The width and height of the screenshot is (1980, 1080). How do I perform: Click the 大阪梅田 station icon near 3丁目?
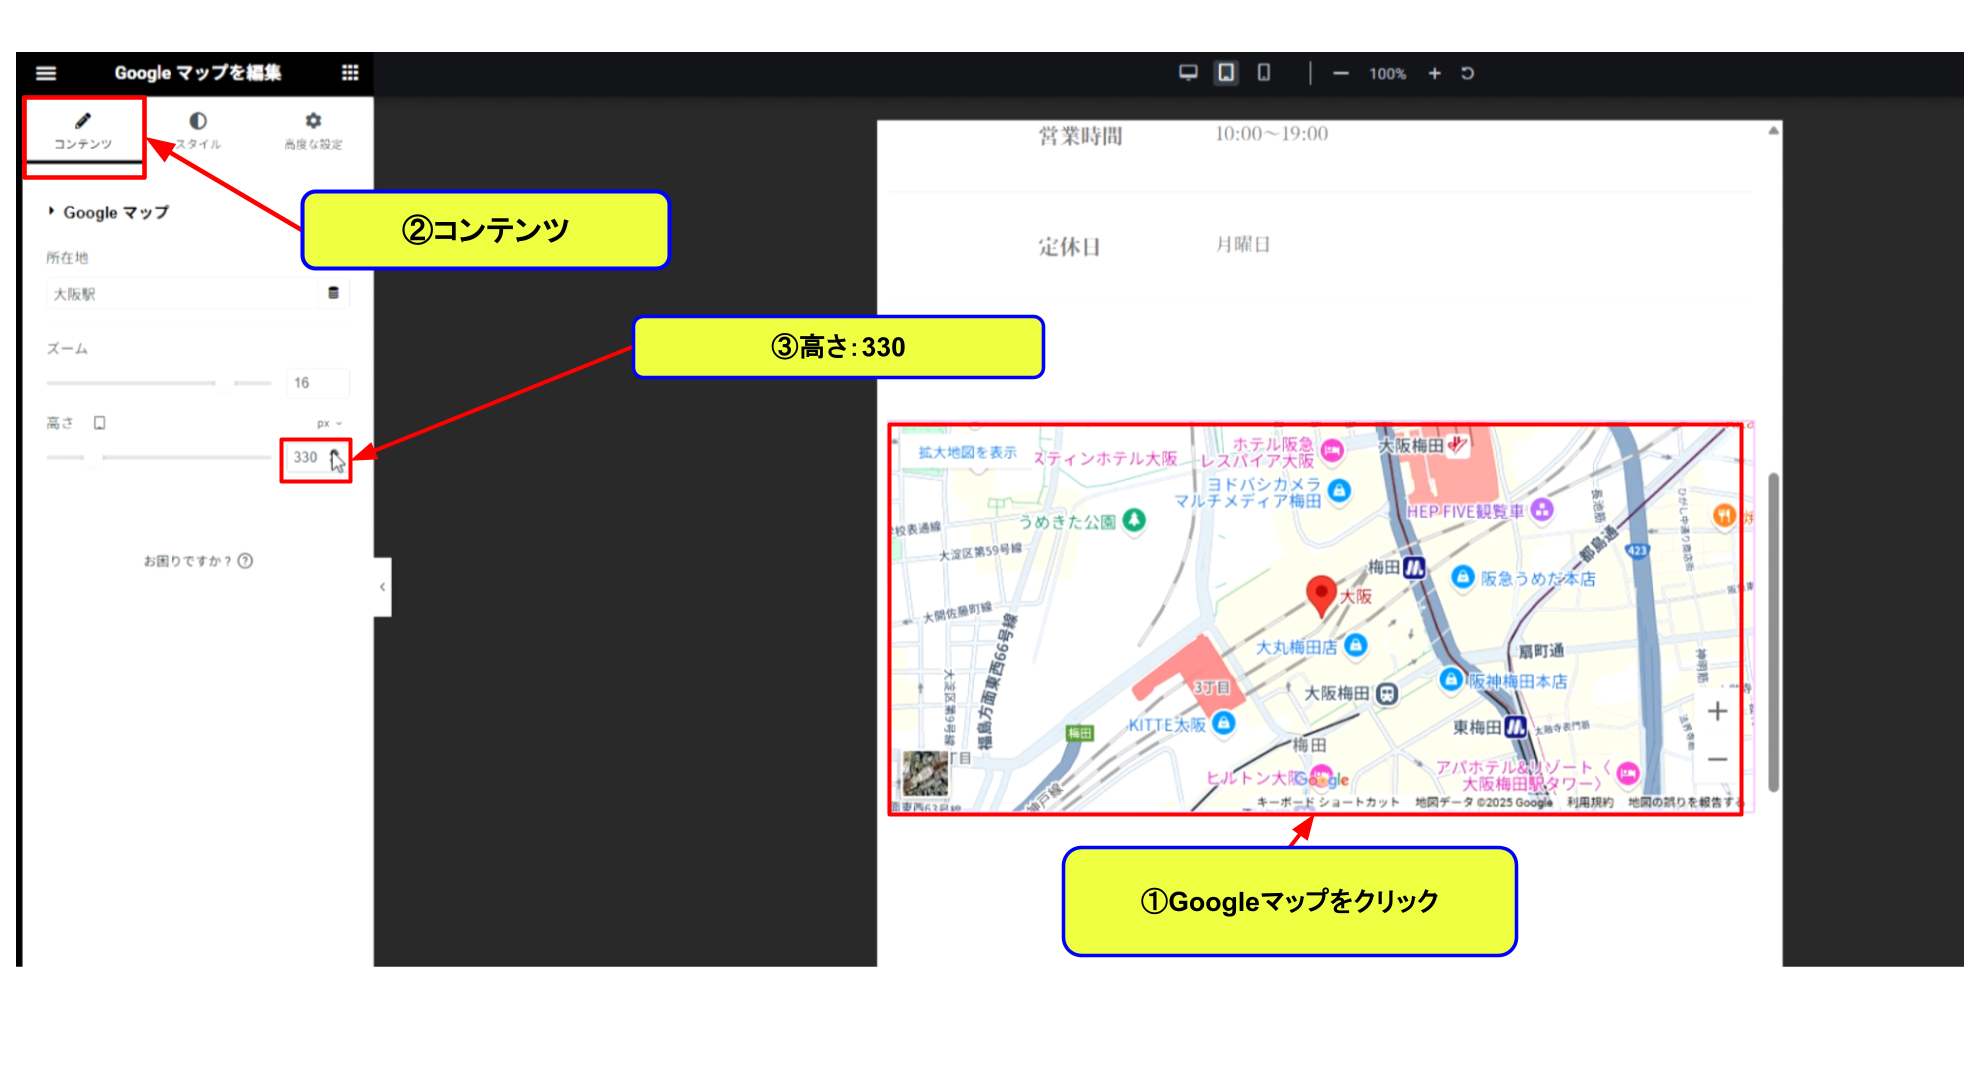pyautogui.click(x=1386, y=693)
